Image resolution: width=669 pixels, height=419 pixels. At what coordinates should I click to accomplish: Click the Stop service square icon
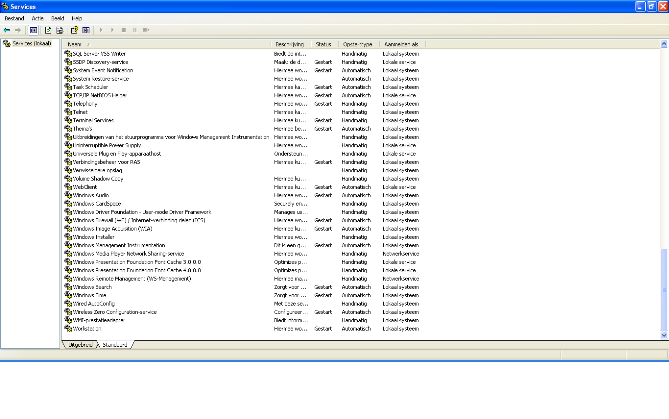tap(124, 30)
